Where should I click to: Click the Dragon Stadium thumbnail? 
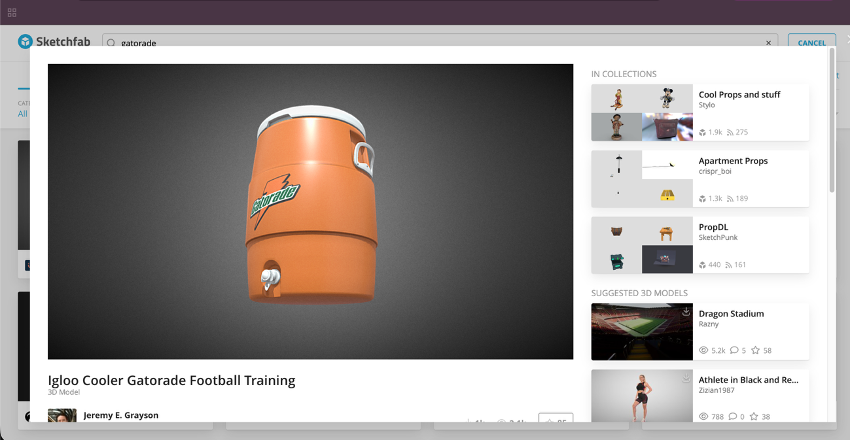click(x=642, y=332)
